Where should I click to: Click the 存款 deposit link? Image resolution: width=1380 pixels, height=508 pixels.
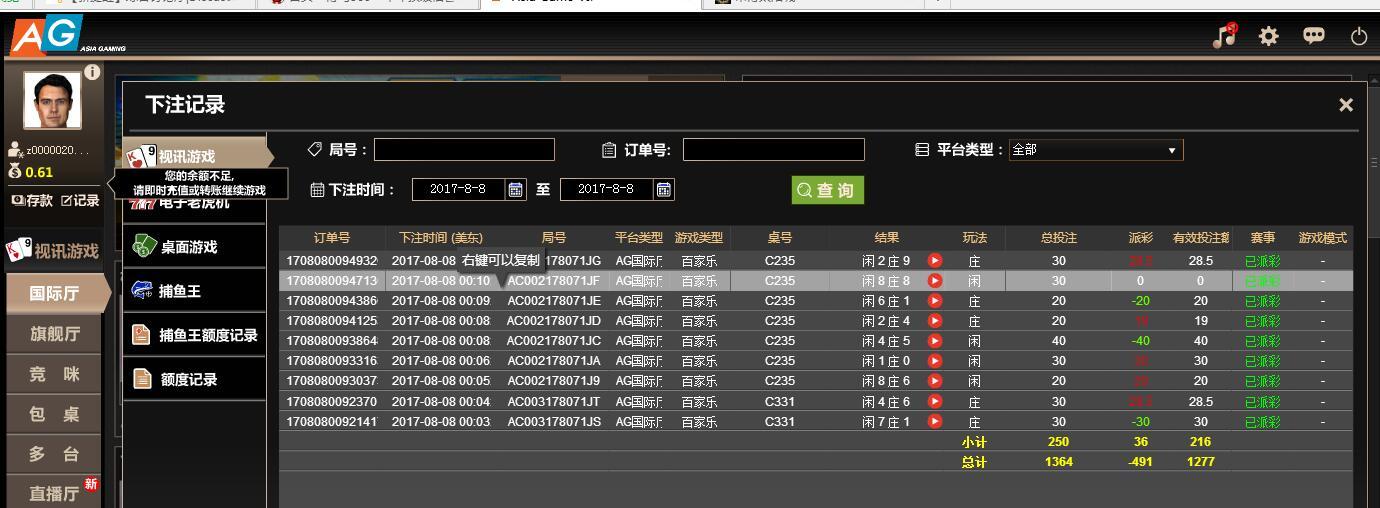(32, 200)
